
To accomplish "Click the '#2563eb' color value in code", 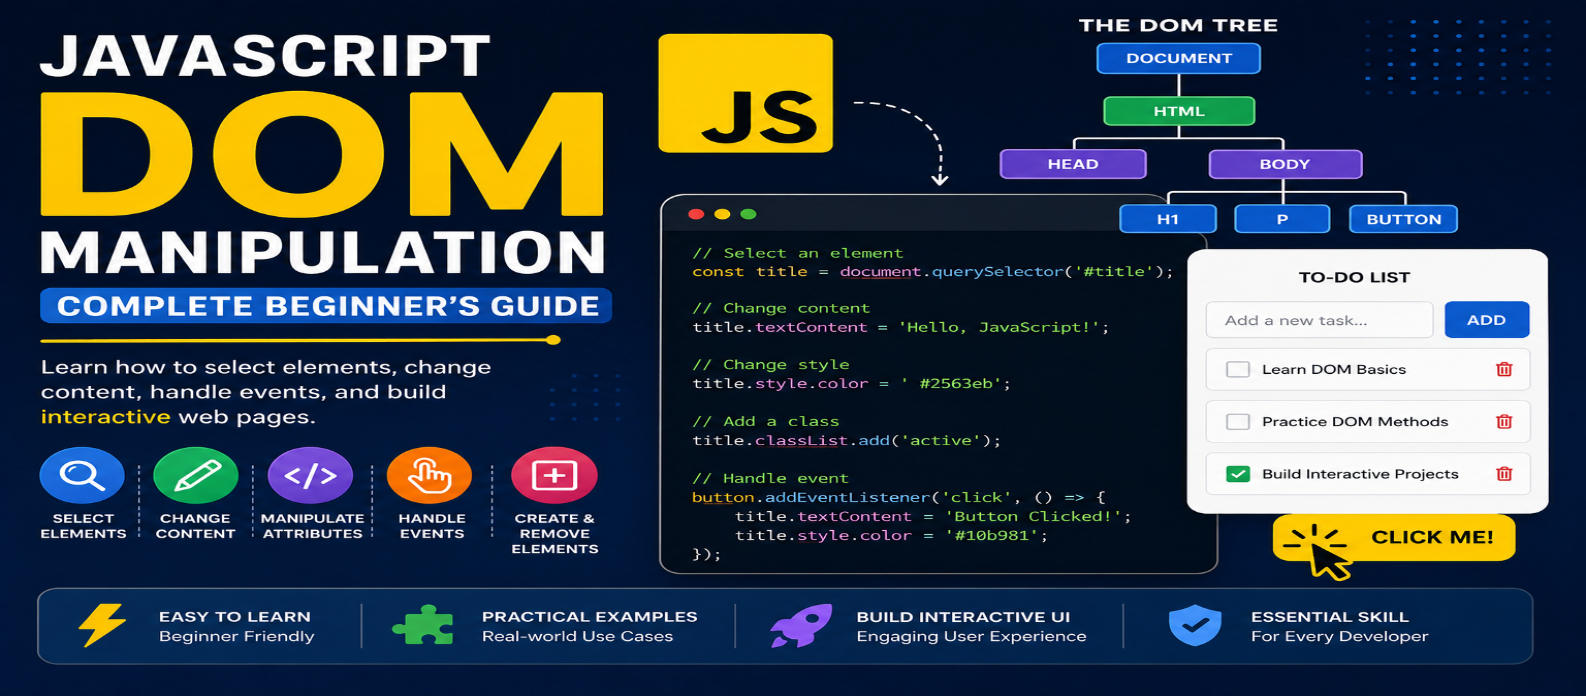I will click(x=951, y=383).
